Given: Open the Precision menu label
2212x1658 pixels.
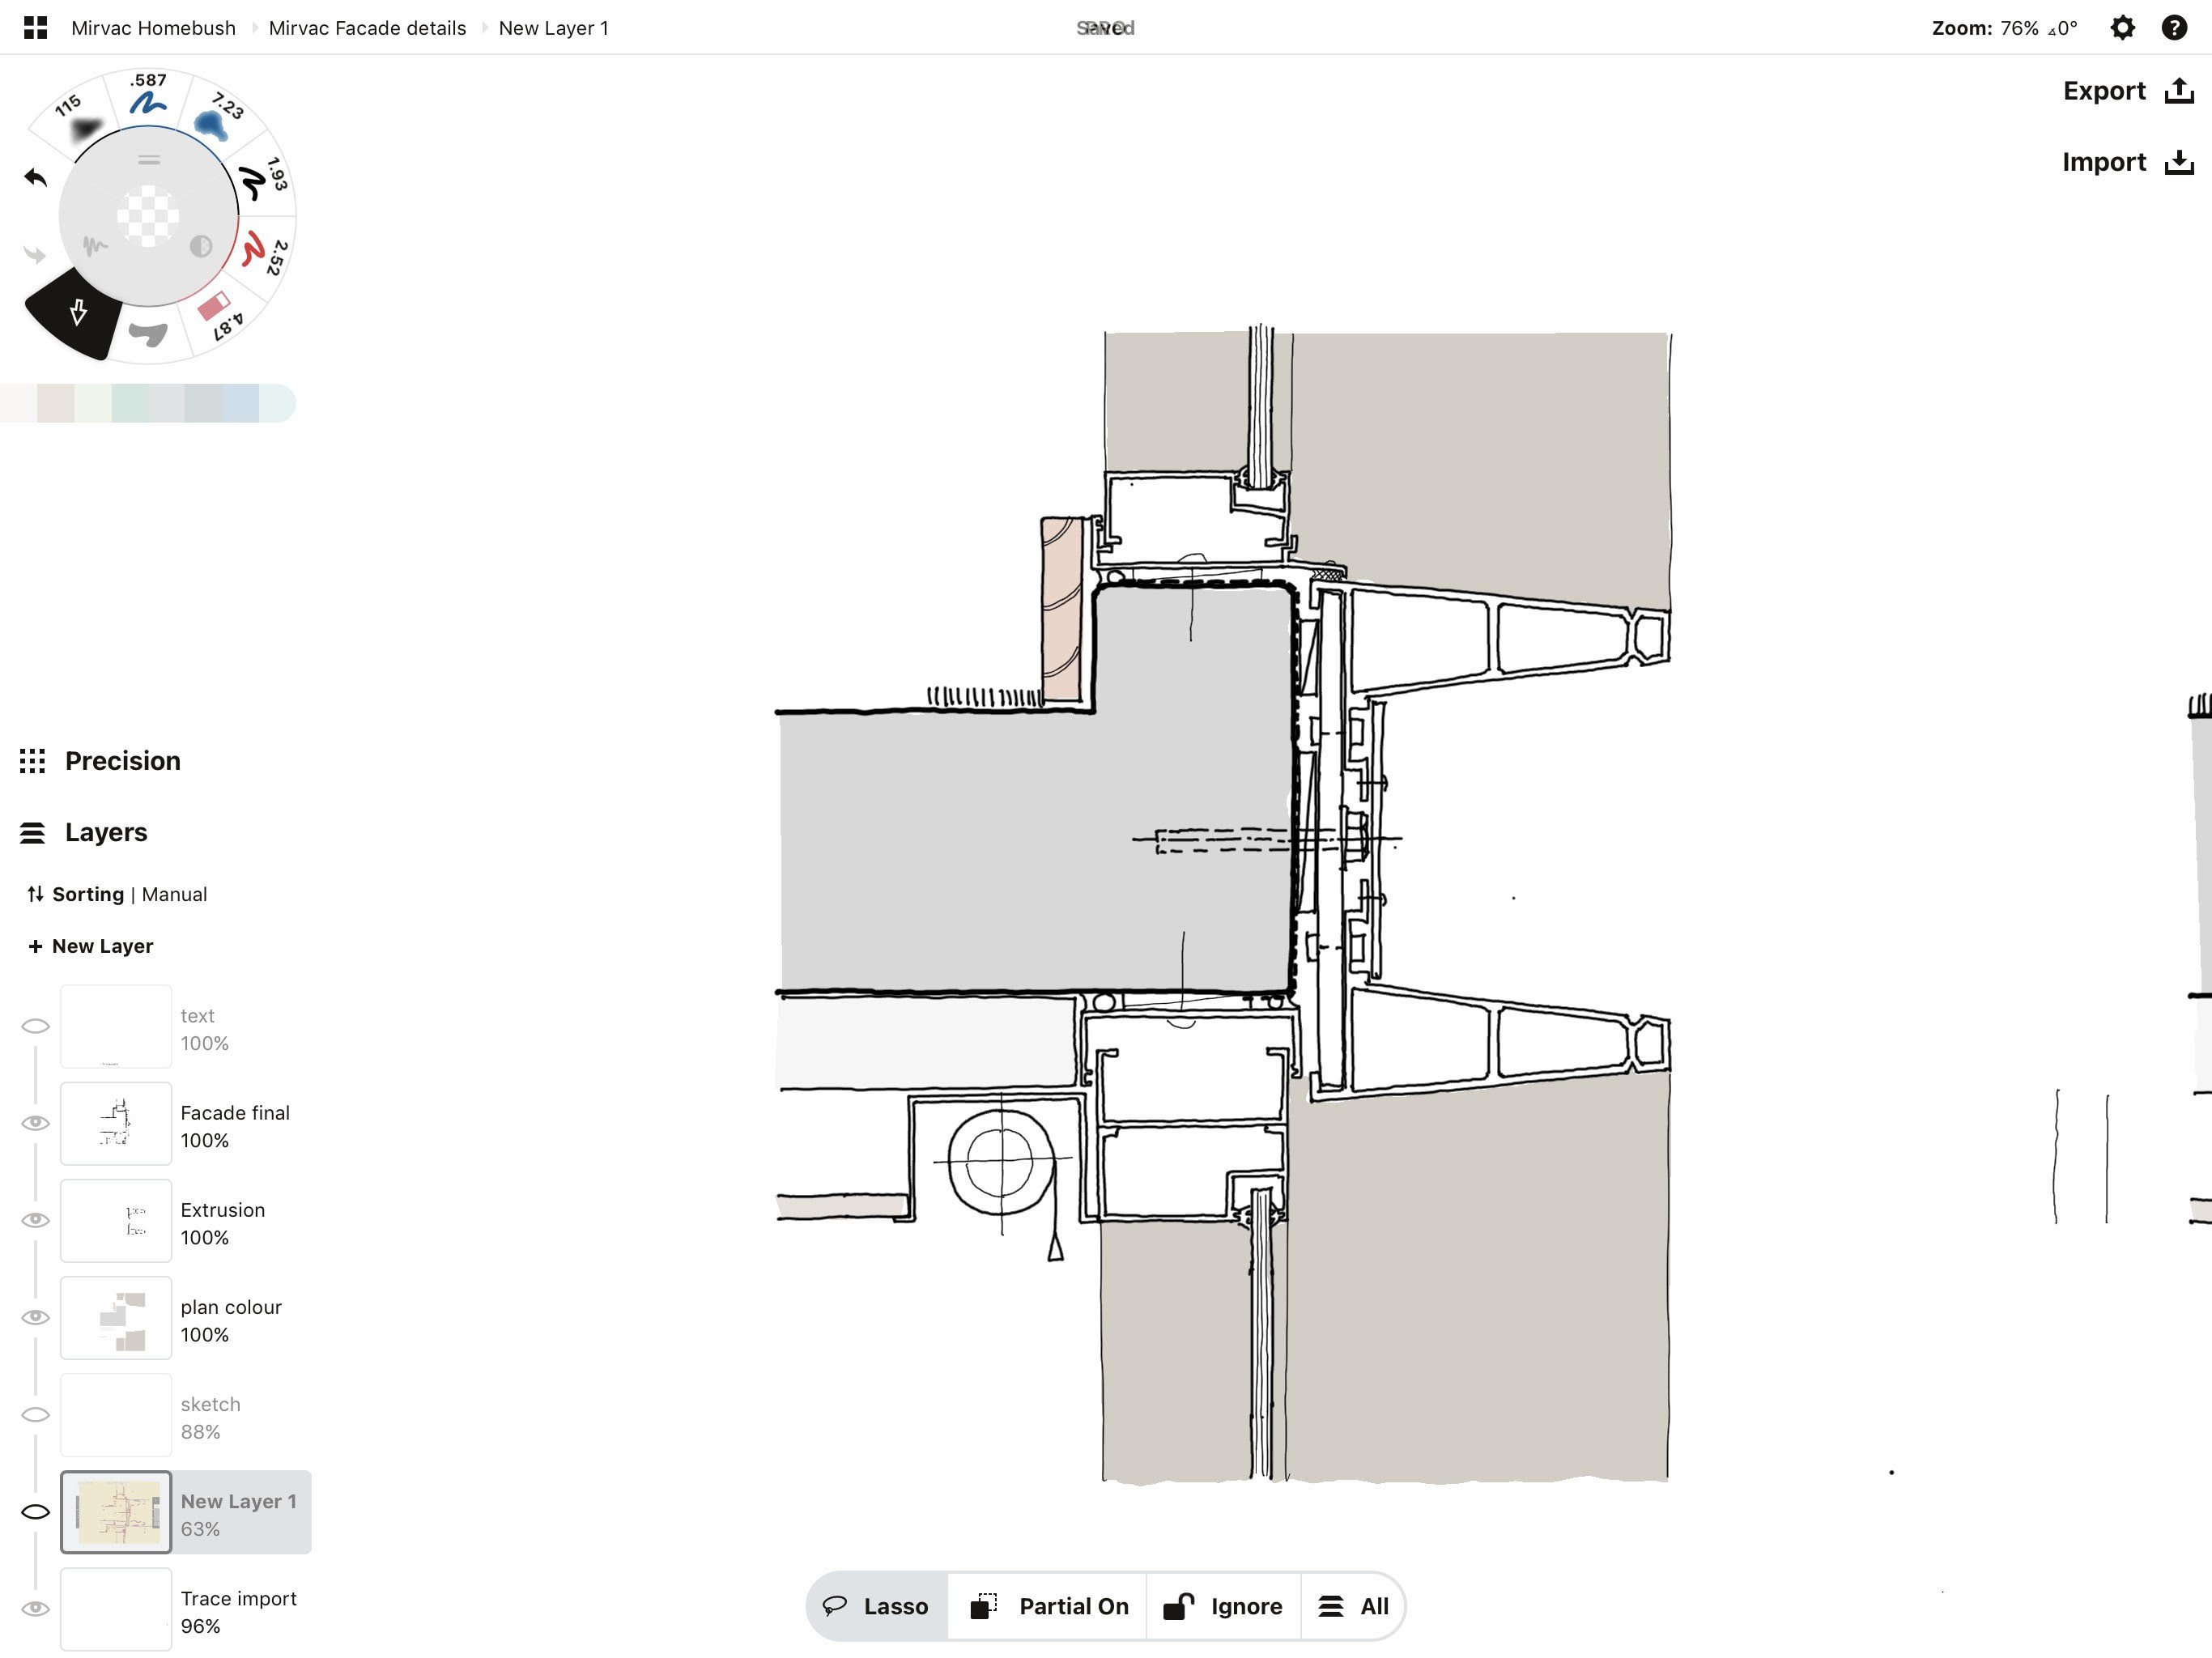Looking at the screenshot, I should click(123, 761).
